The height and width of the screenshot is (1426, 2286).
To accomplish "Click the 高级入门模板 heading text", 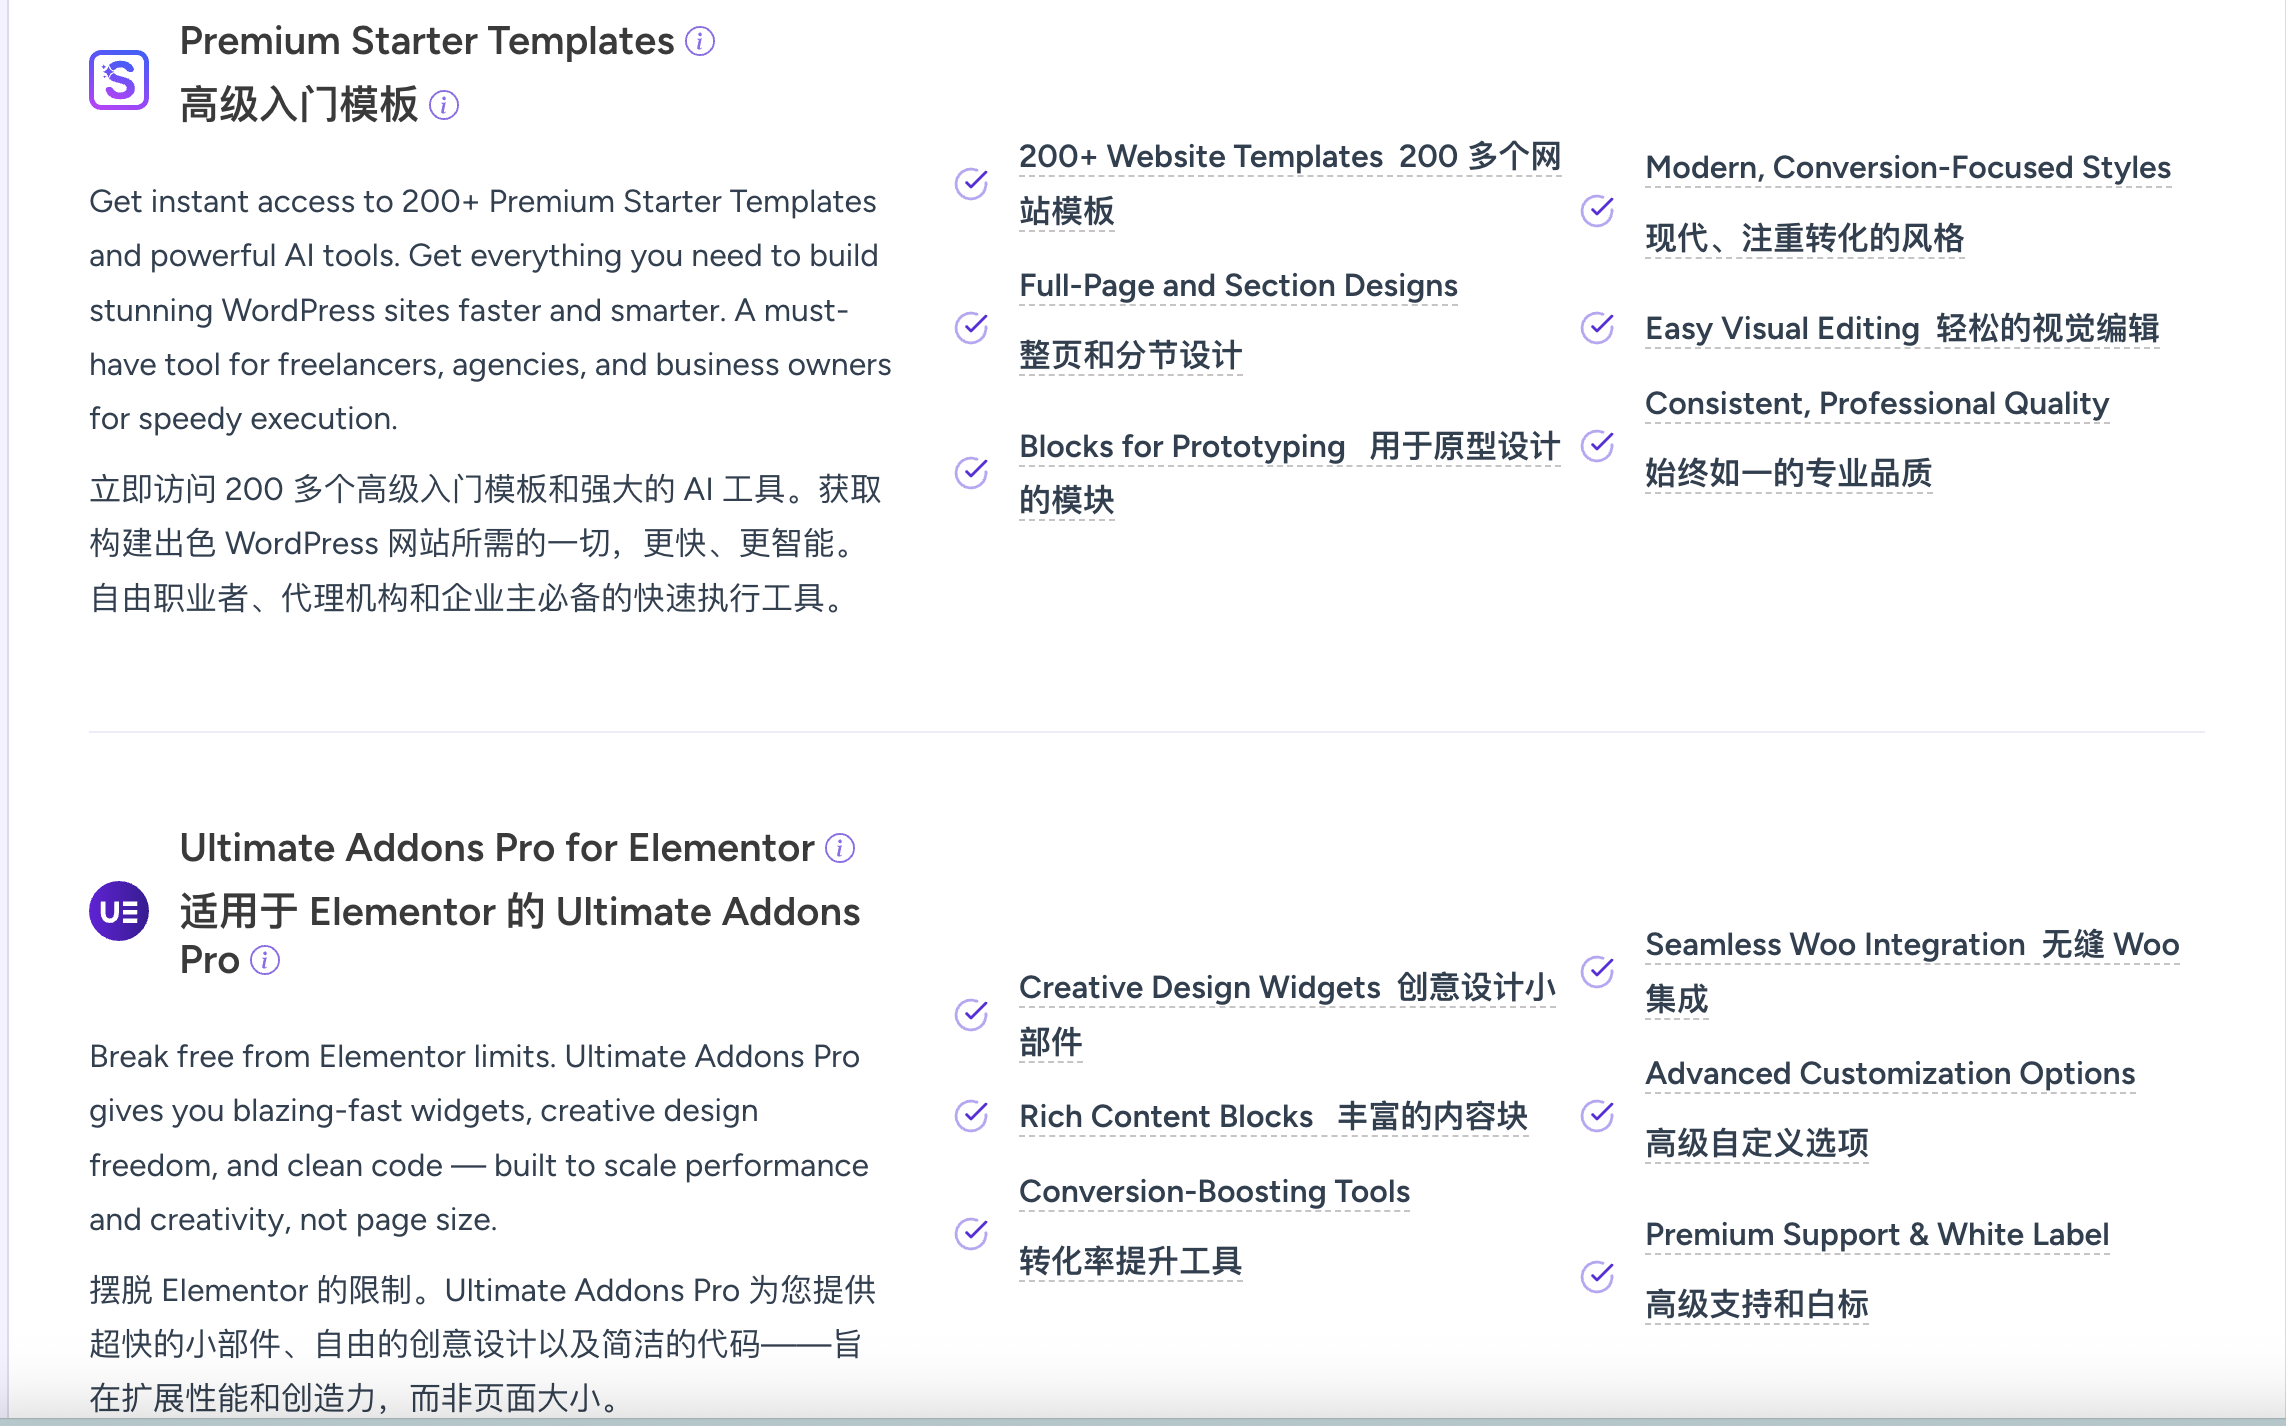I will 299,105.
